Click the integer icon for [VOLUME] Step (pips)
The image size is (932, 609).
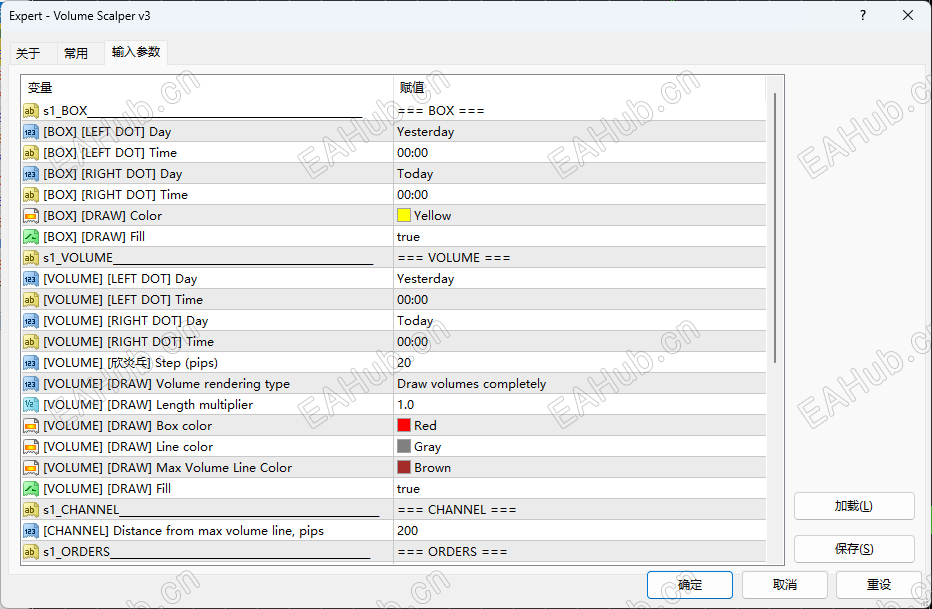(31, 362)
